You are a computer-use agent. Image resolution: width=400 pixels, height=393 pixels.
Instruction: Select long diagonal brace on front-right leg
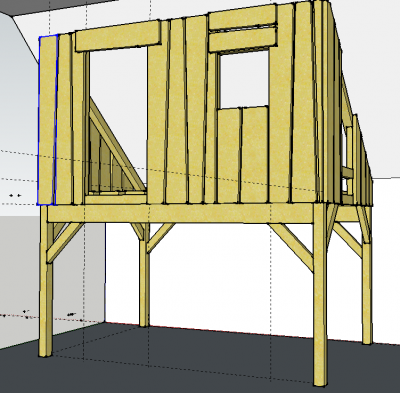[x=292, y=247]
